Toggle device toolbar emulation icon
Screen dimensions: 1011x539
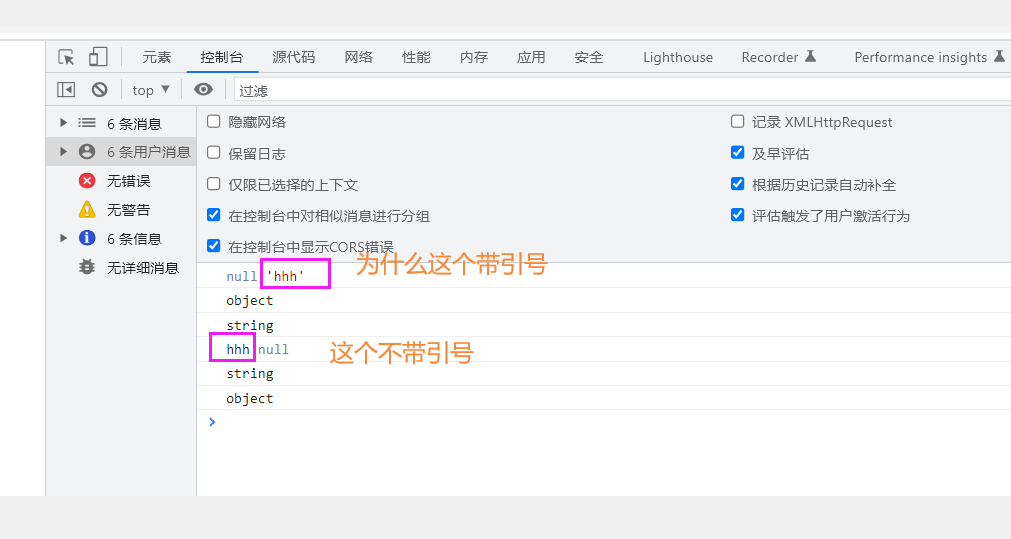pyautogui.click(x=98, y=57)
